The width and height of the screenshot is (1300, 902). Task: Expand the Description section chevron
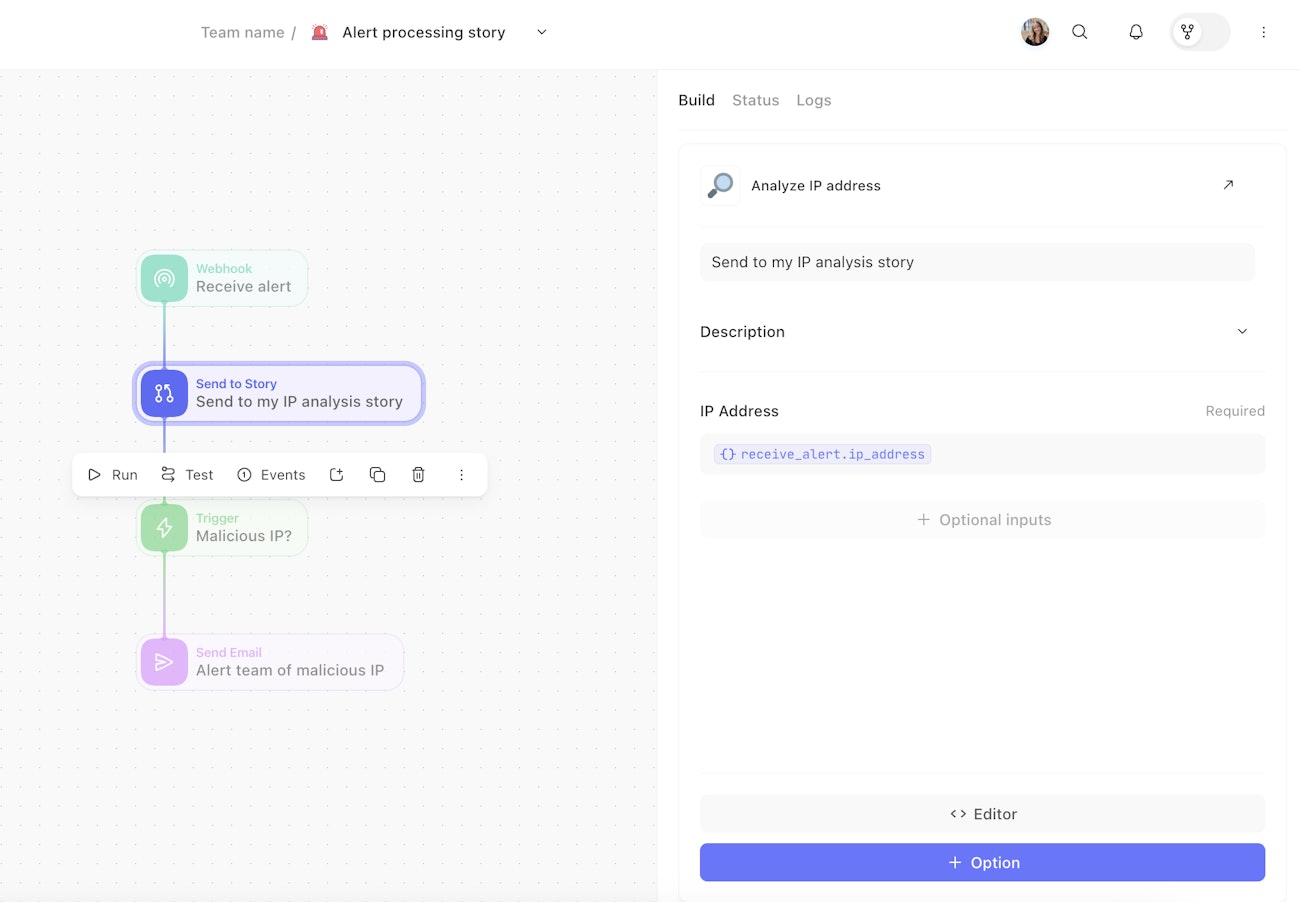point(1242,332)
